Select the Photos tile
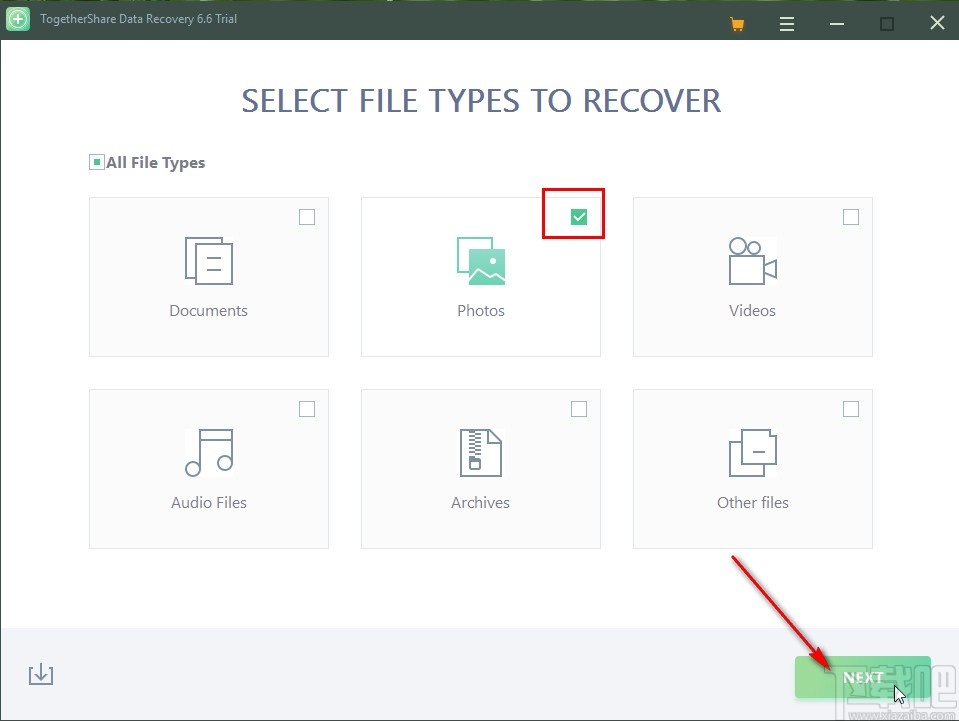 pyautogui.click(x=481, y=276)
